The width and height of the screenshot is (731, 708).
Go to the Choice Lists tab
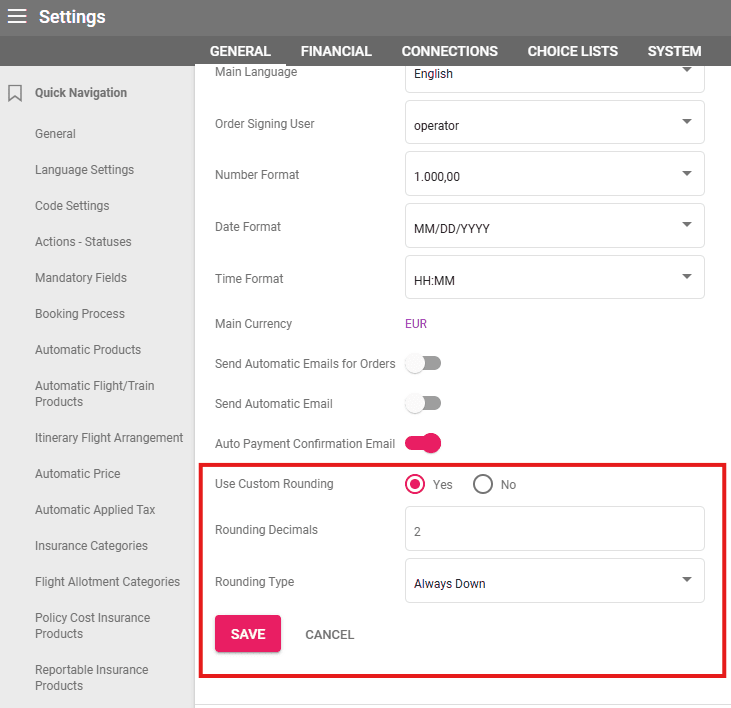(x=572, y=51)
